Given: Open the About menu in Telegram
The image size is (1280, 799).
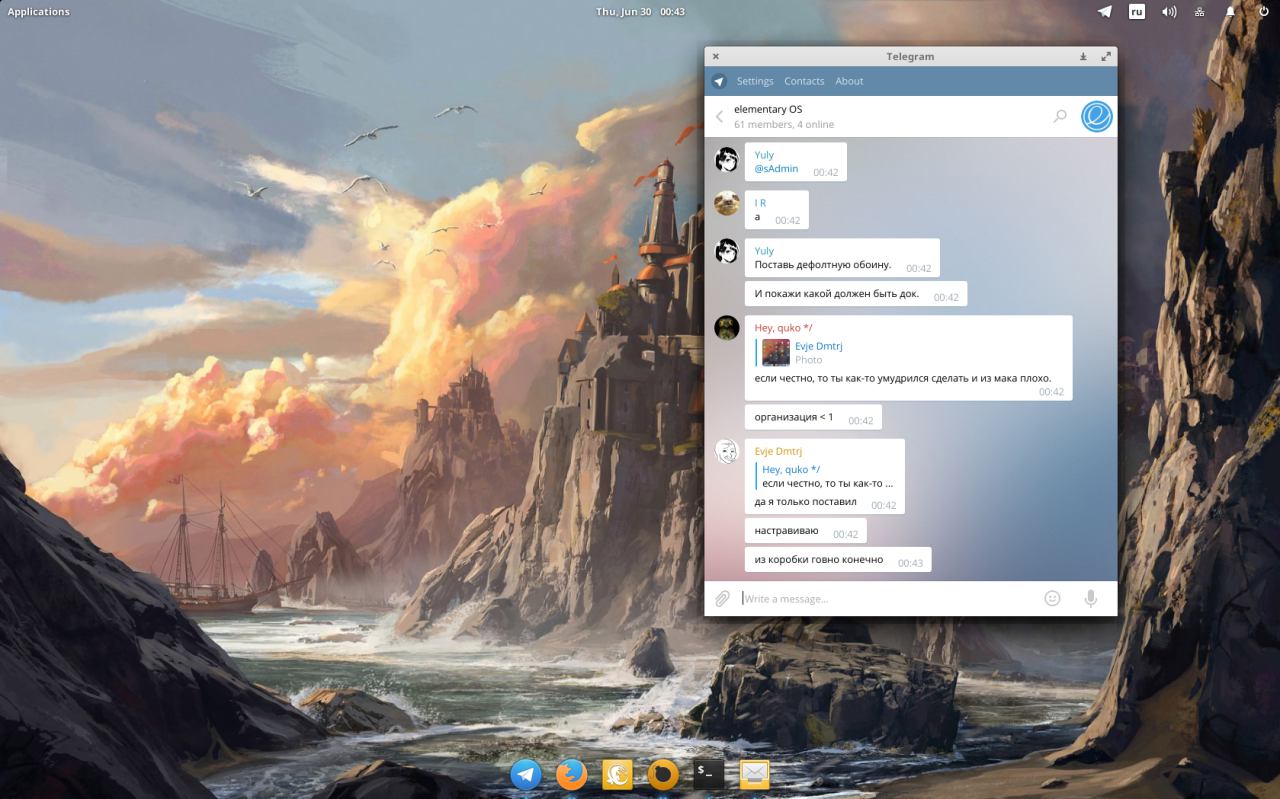Looking at the screenshot, I should [x=849, y=81].
